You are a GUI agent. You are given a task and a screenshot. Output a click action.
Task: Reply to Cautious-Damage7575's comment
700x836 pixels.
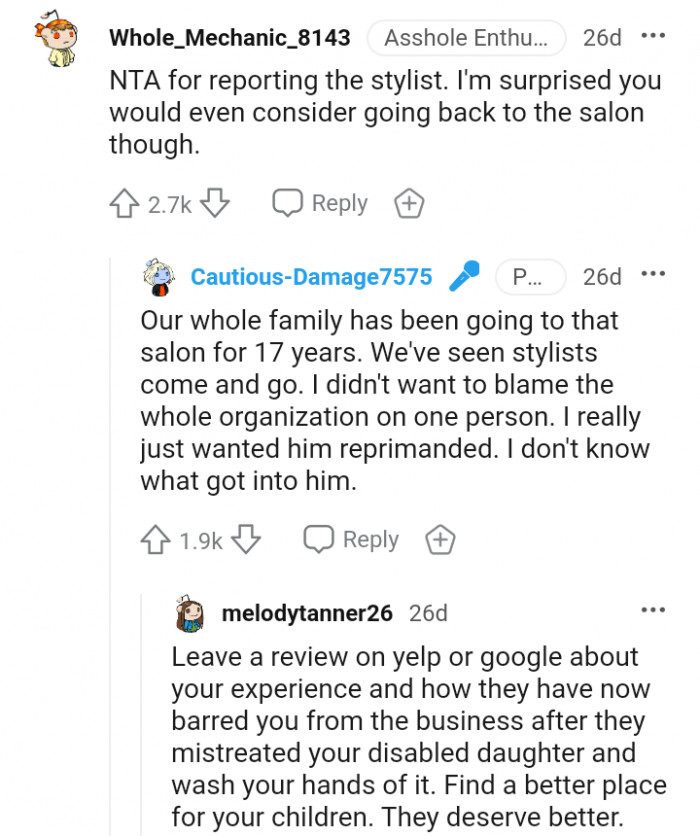click(351, 540)
